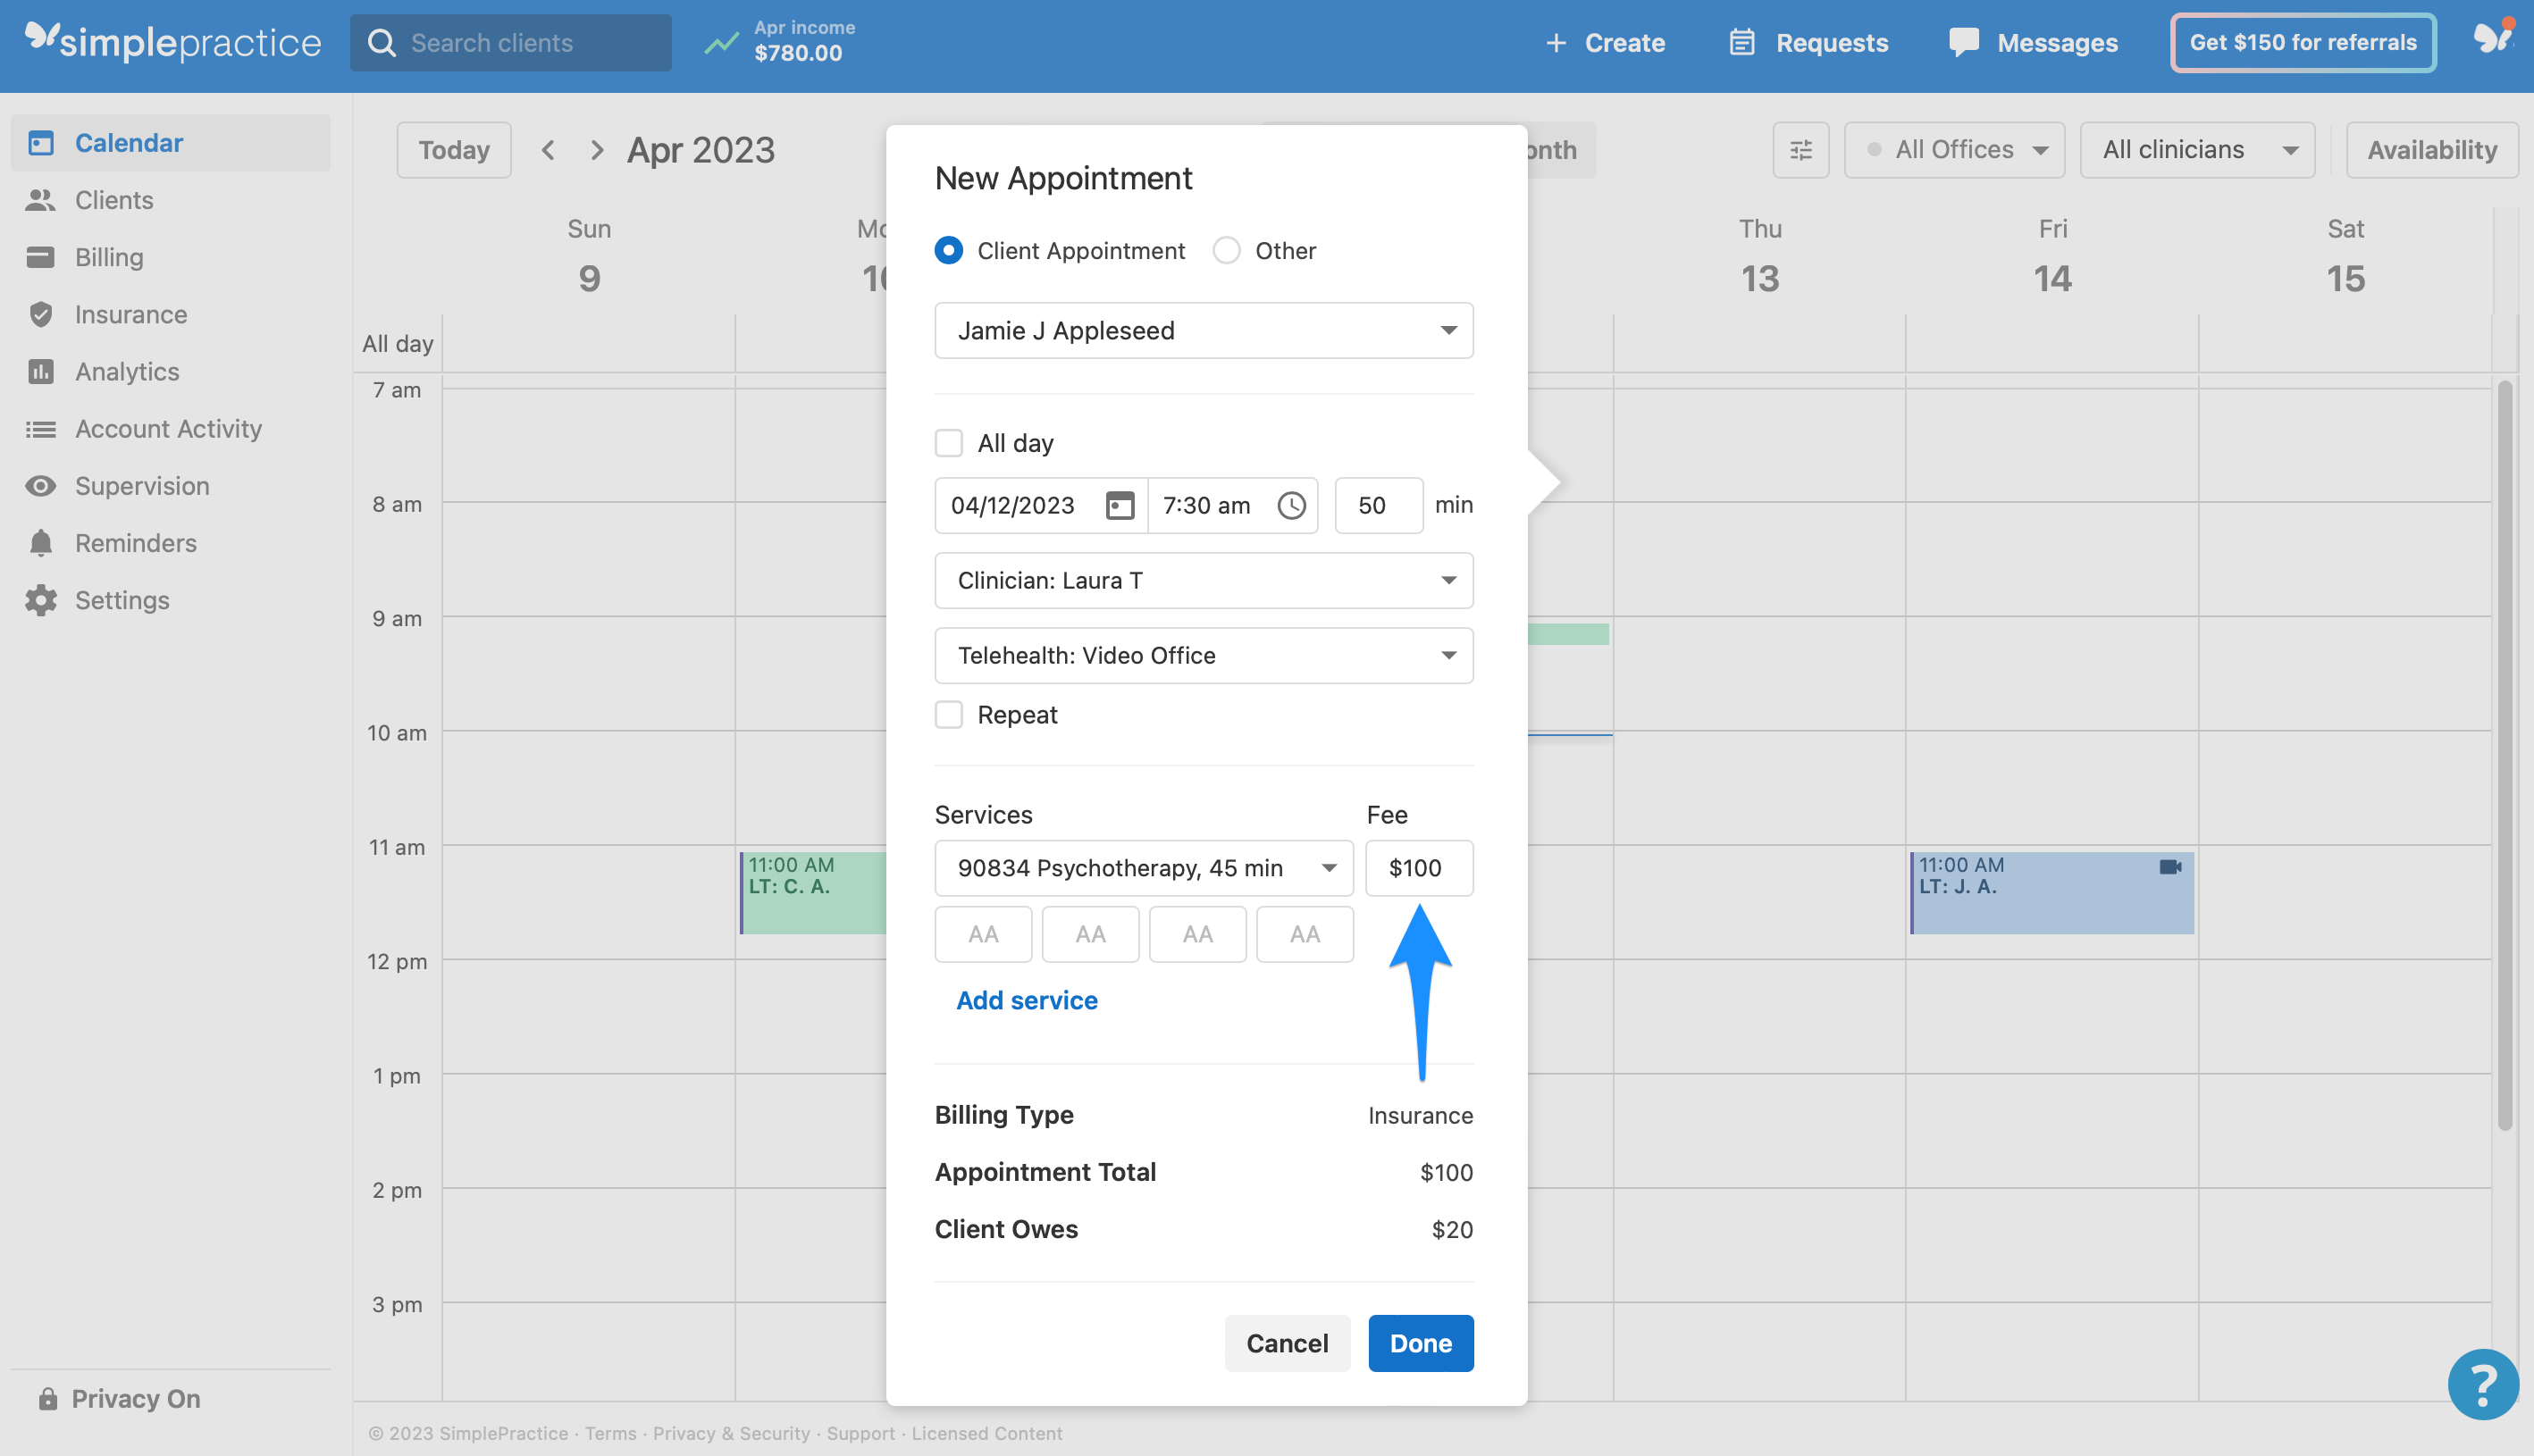Click the Add service link
This screenshot has width=2534, height=1456.
click(1026, 1000)
